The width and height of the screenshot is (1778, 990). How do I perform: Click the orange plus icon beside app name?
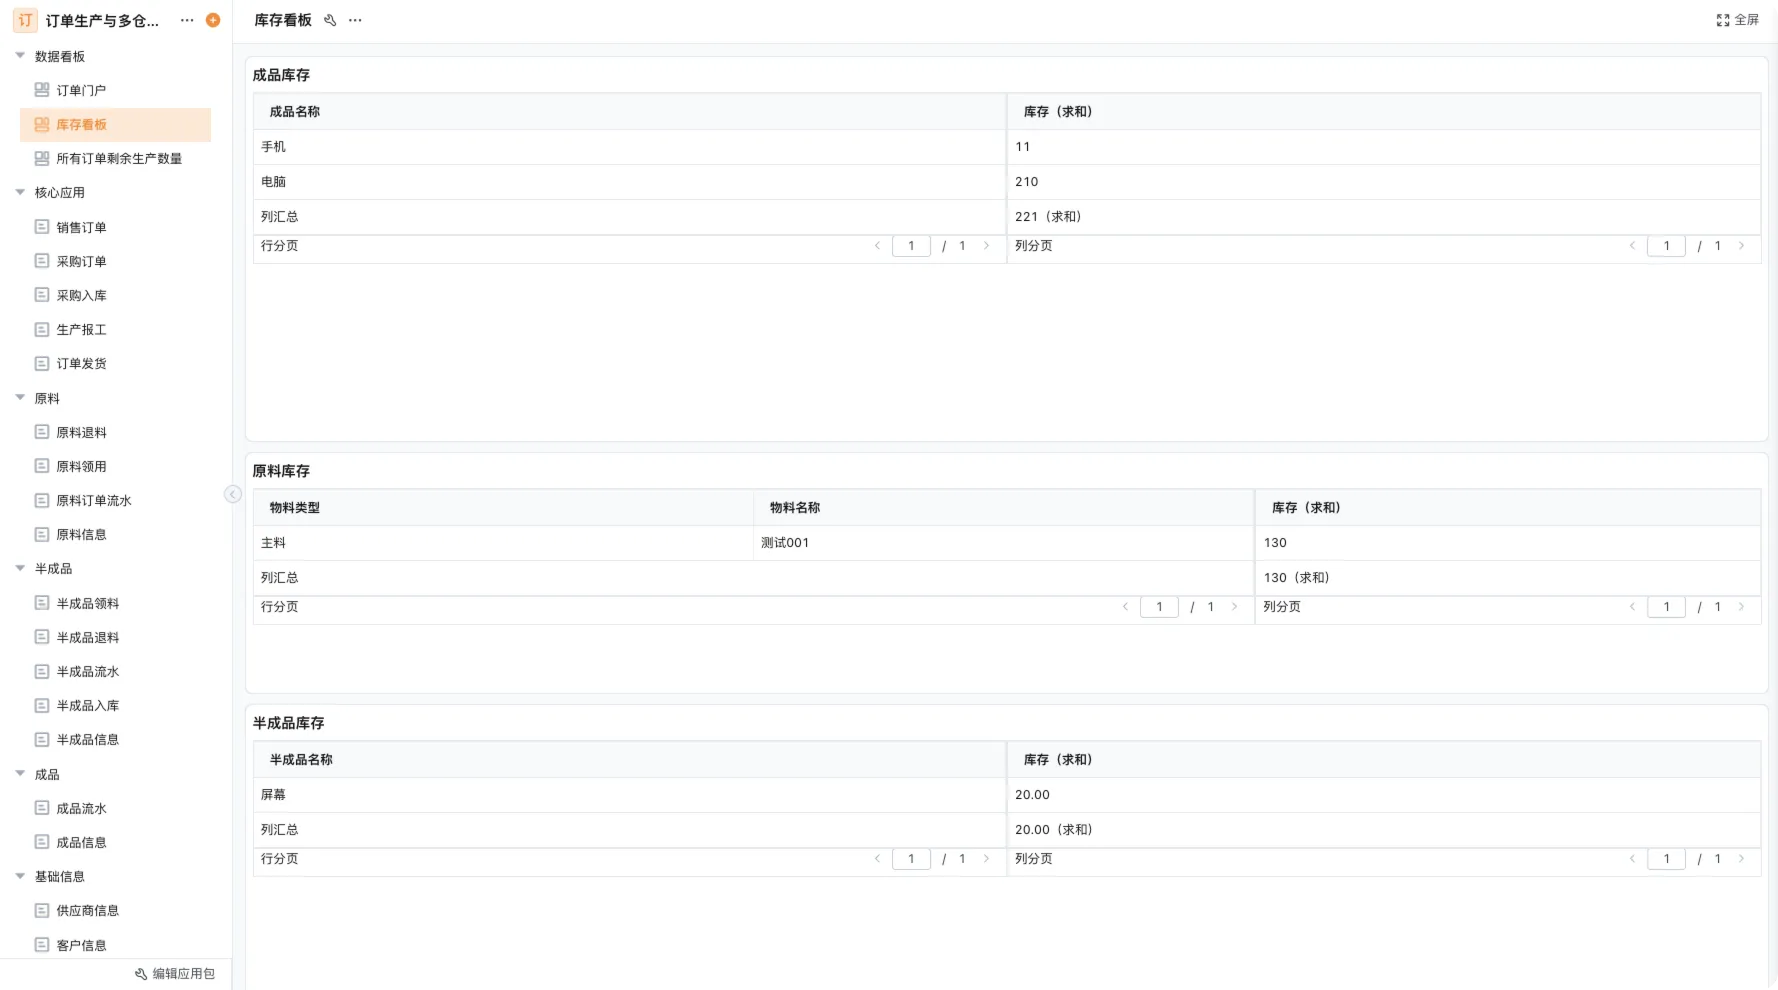[213, 20]
